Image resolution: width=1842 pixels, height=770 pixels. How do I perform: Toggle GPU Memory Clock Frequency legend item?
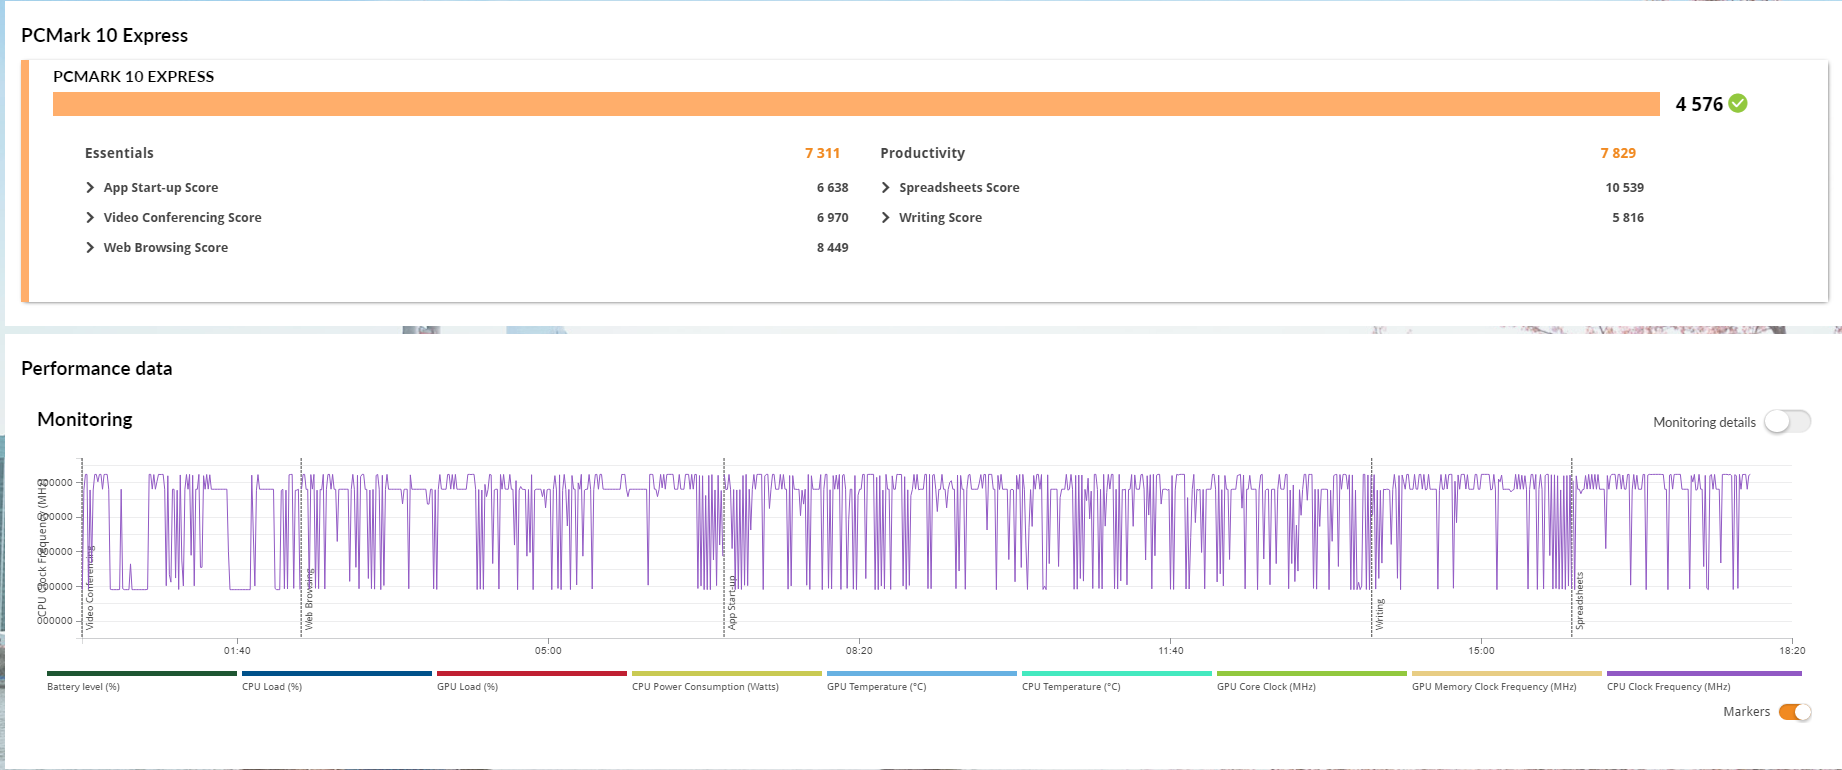click(x=1507, y=680)
